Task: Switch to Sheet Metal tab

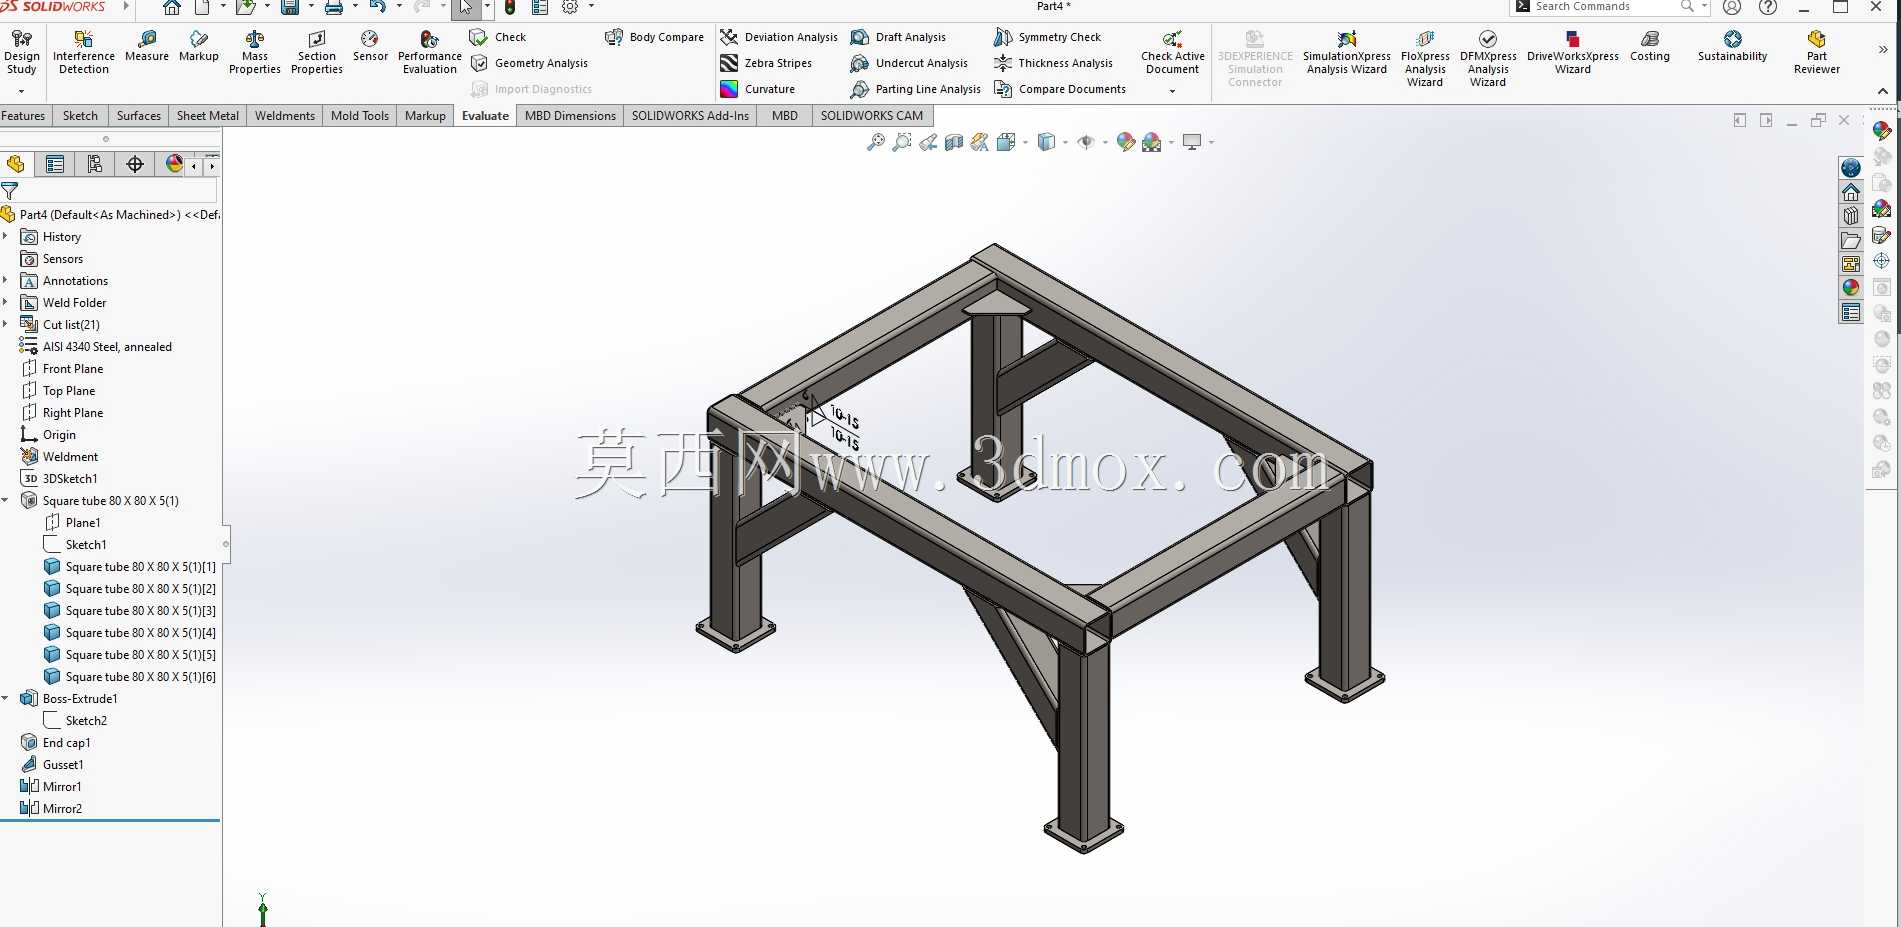Action: 208,116
